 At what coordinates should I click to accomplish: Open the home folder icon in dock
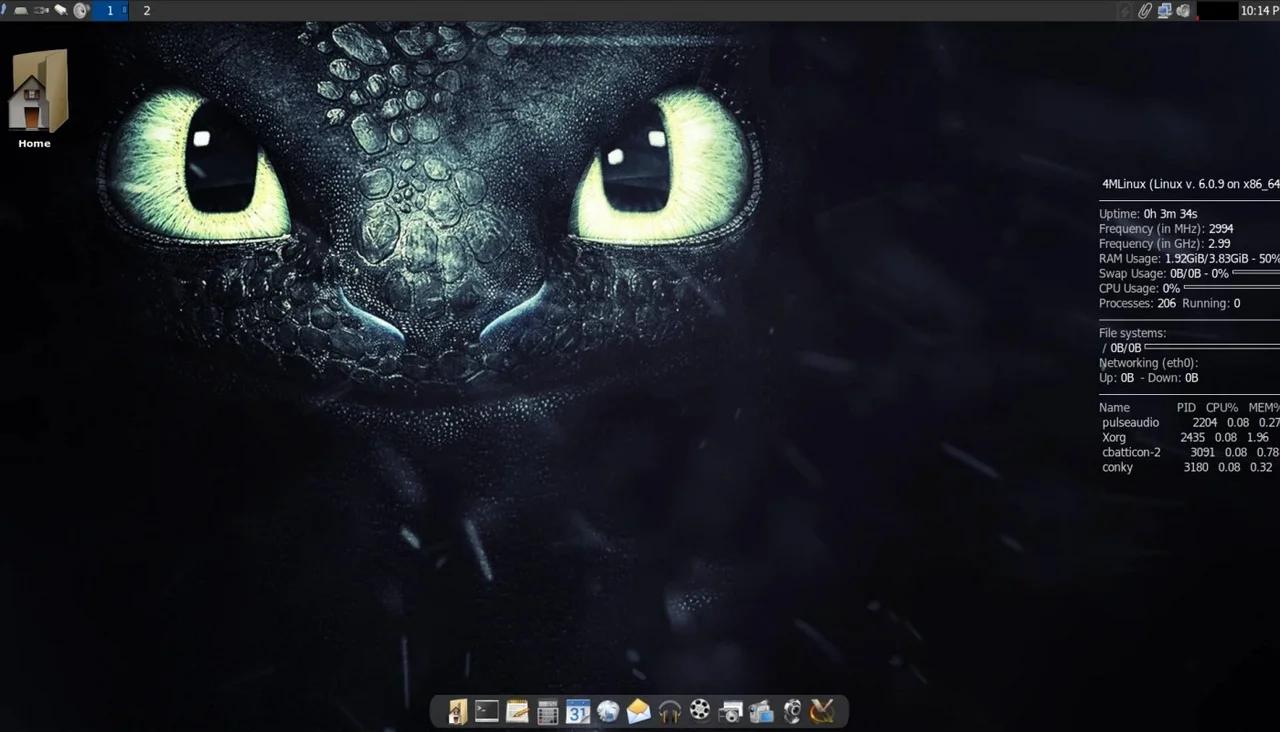click(x=457, y=711)
